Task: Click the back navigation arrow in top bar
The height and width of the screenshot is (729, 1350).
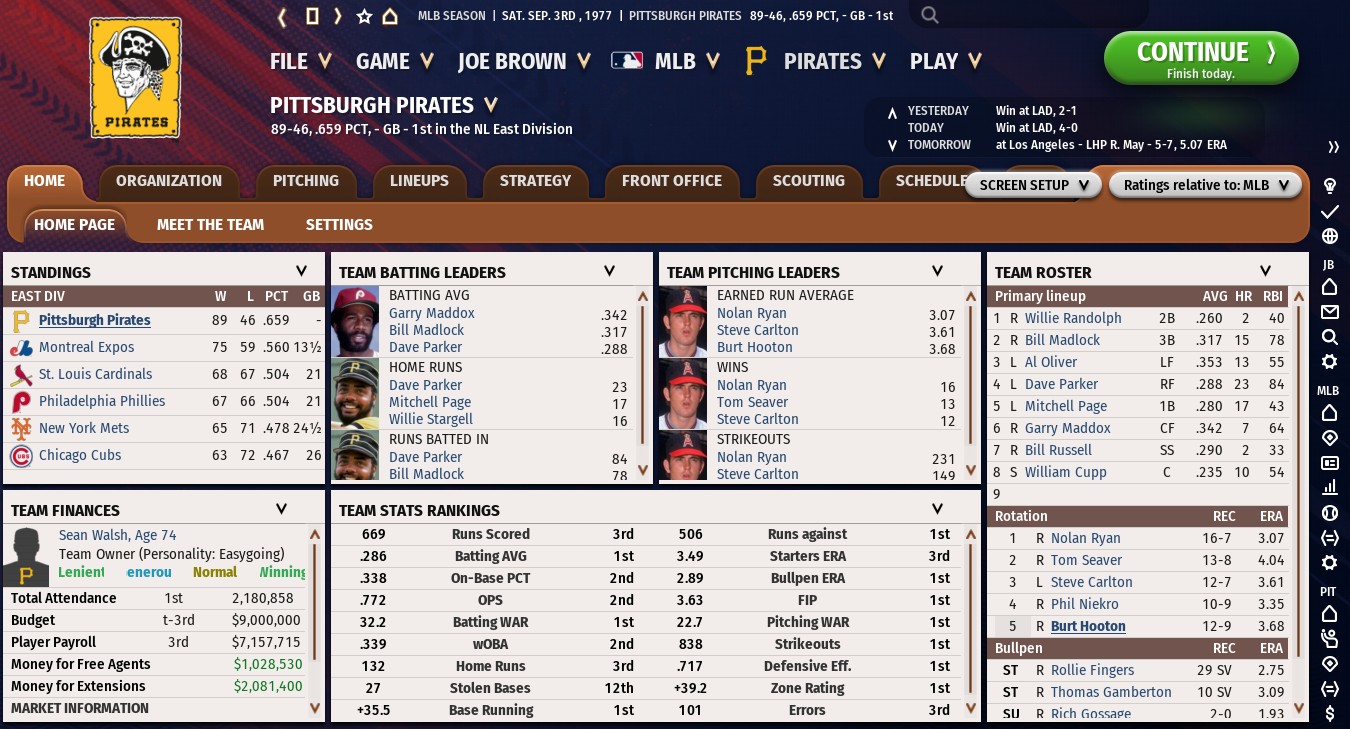Action: point(283,16)
